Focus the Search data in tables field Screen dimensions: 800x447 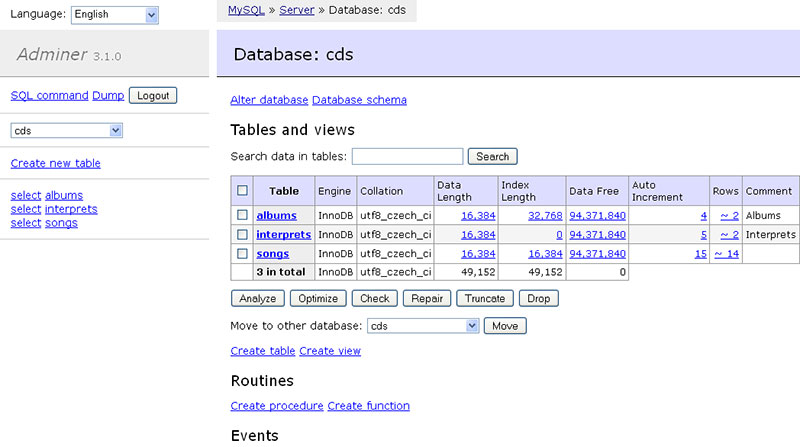coord(408,156)
